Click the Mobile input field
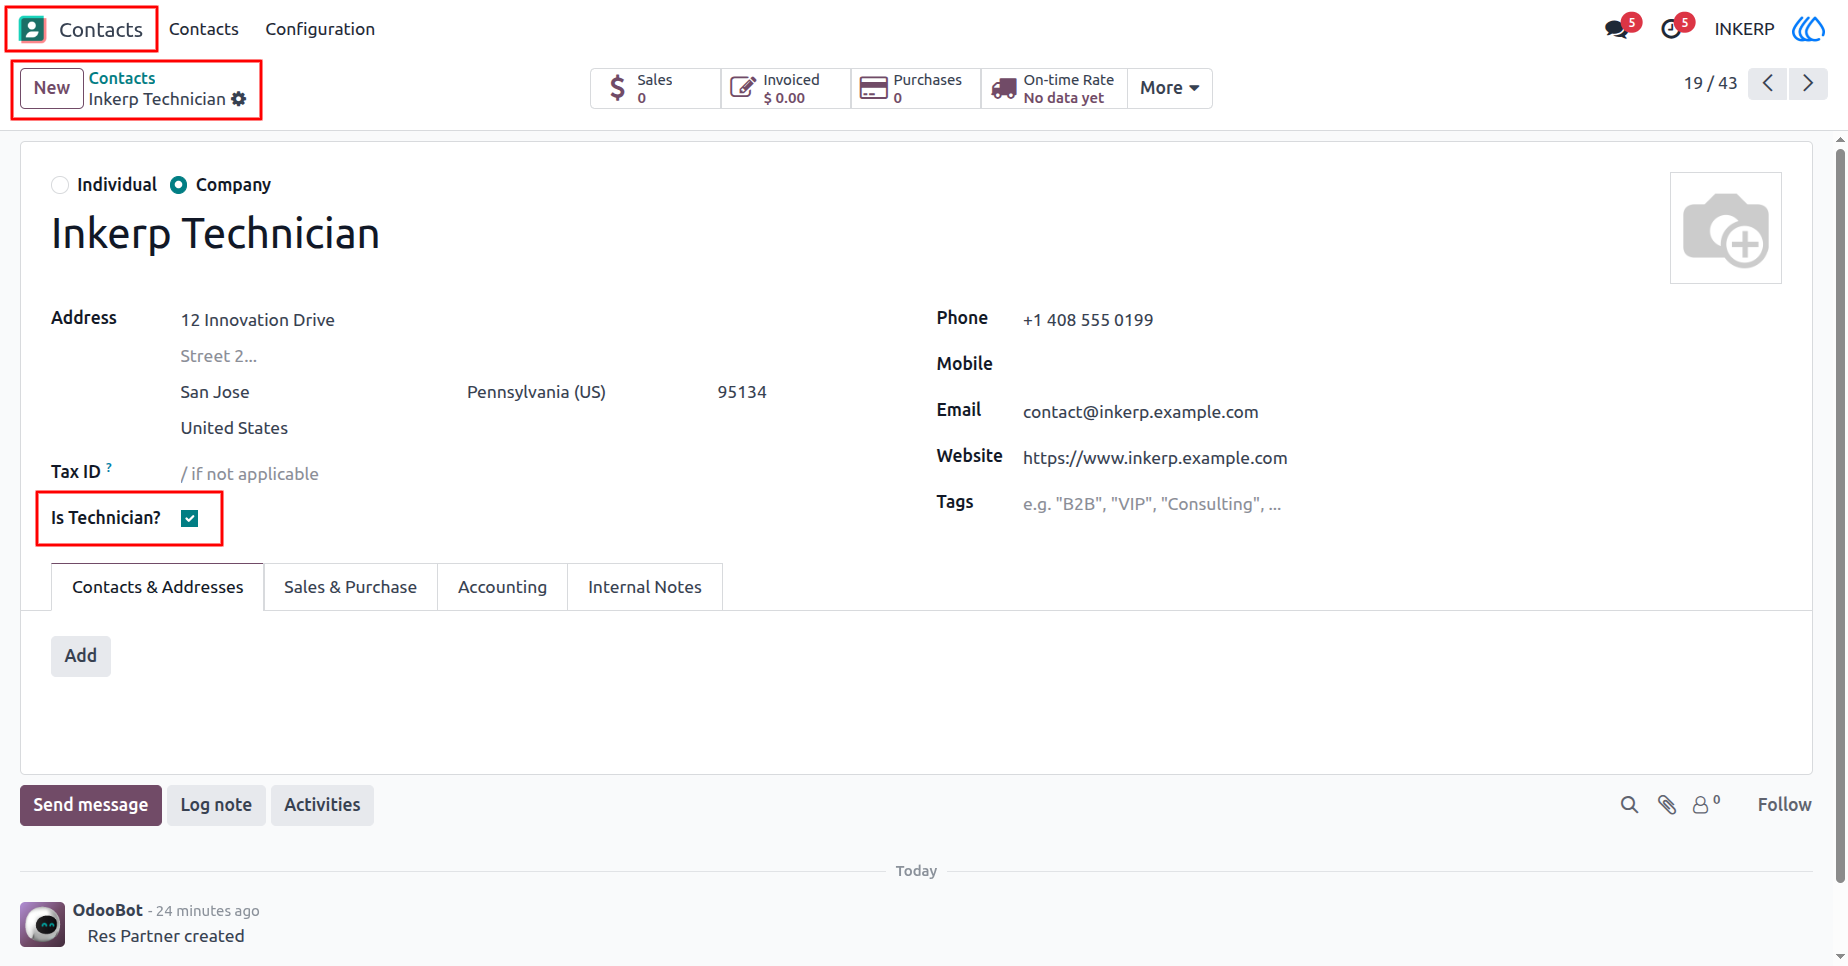Screen dimensions: 1848x966 coord(1402,364)
